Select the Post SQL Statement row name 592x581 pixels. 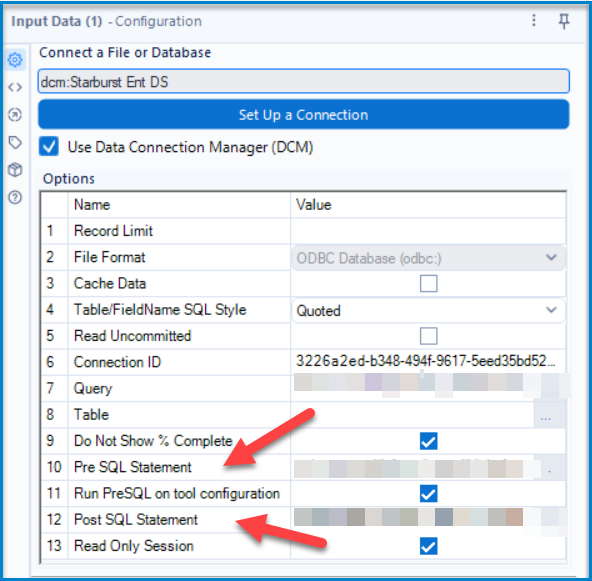[x=136, y=519]
